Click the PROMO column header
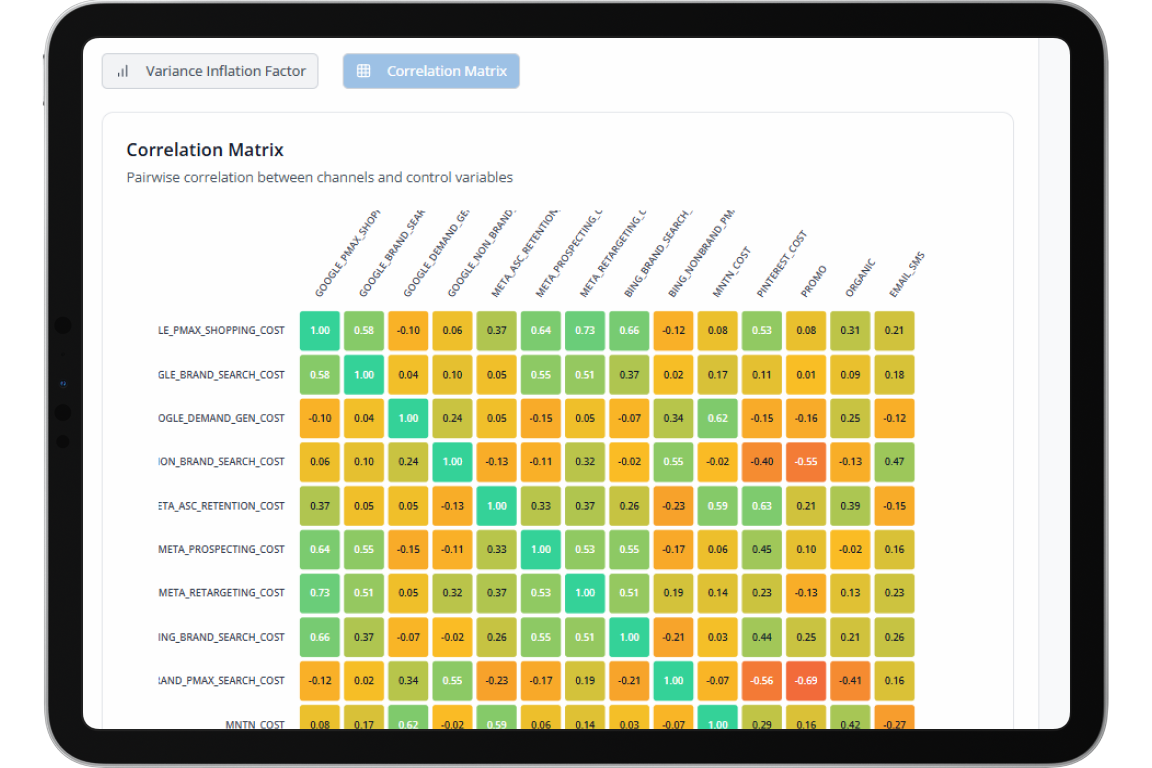Image resolution: width=1152 pixels, height=768 pixels. click(x=813, y=281)
